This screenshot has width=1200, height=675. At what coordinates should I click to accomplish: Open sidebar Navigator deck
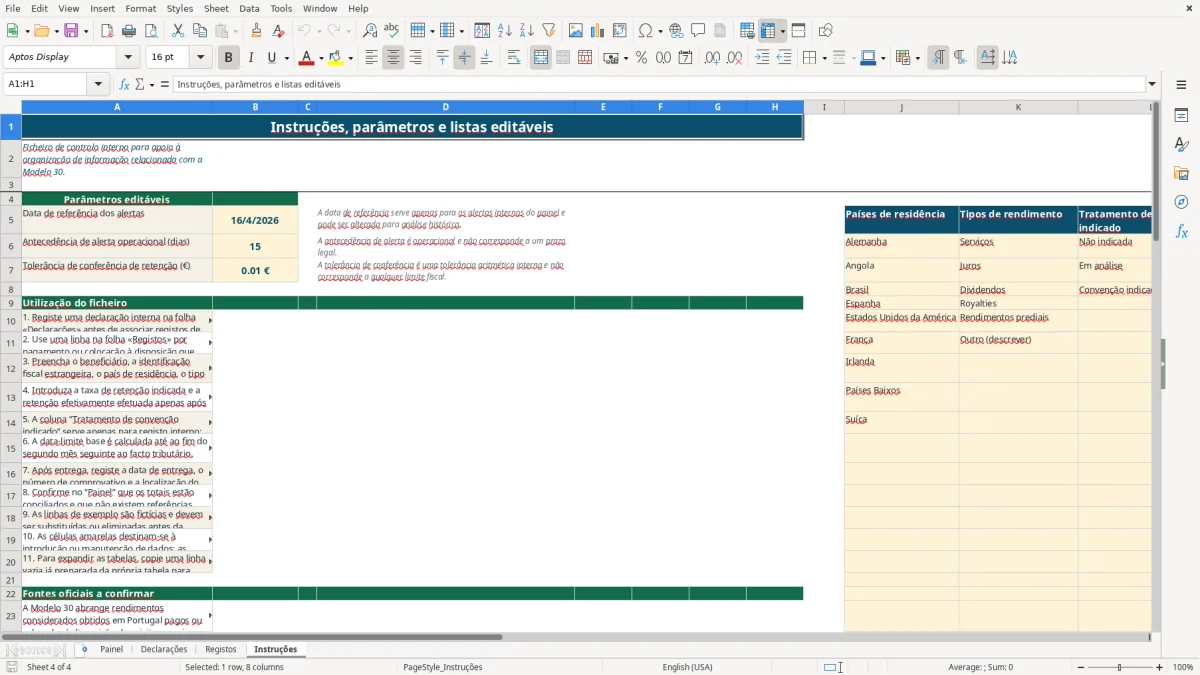[1181, 202]
